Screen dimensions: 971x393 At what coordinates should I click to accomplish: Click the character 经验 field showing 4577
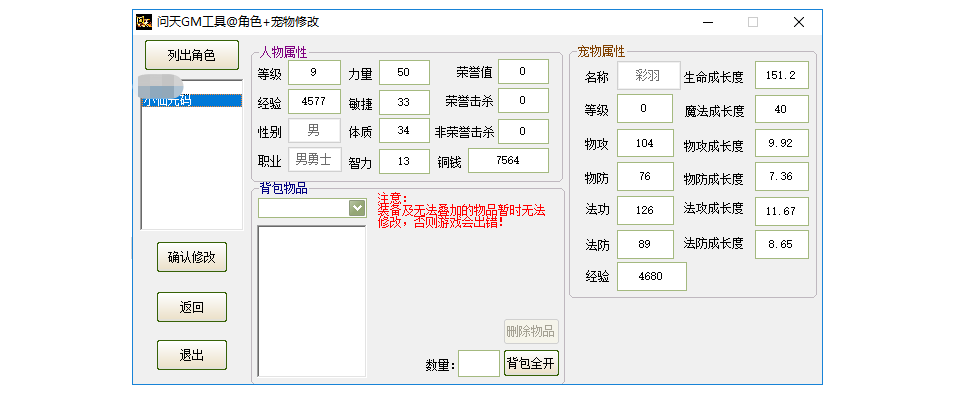point(314,102)
